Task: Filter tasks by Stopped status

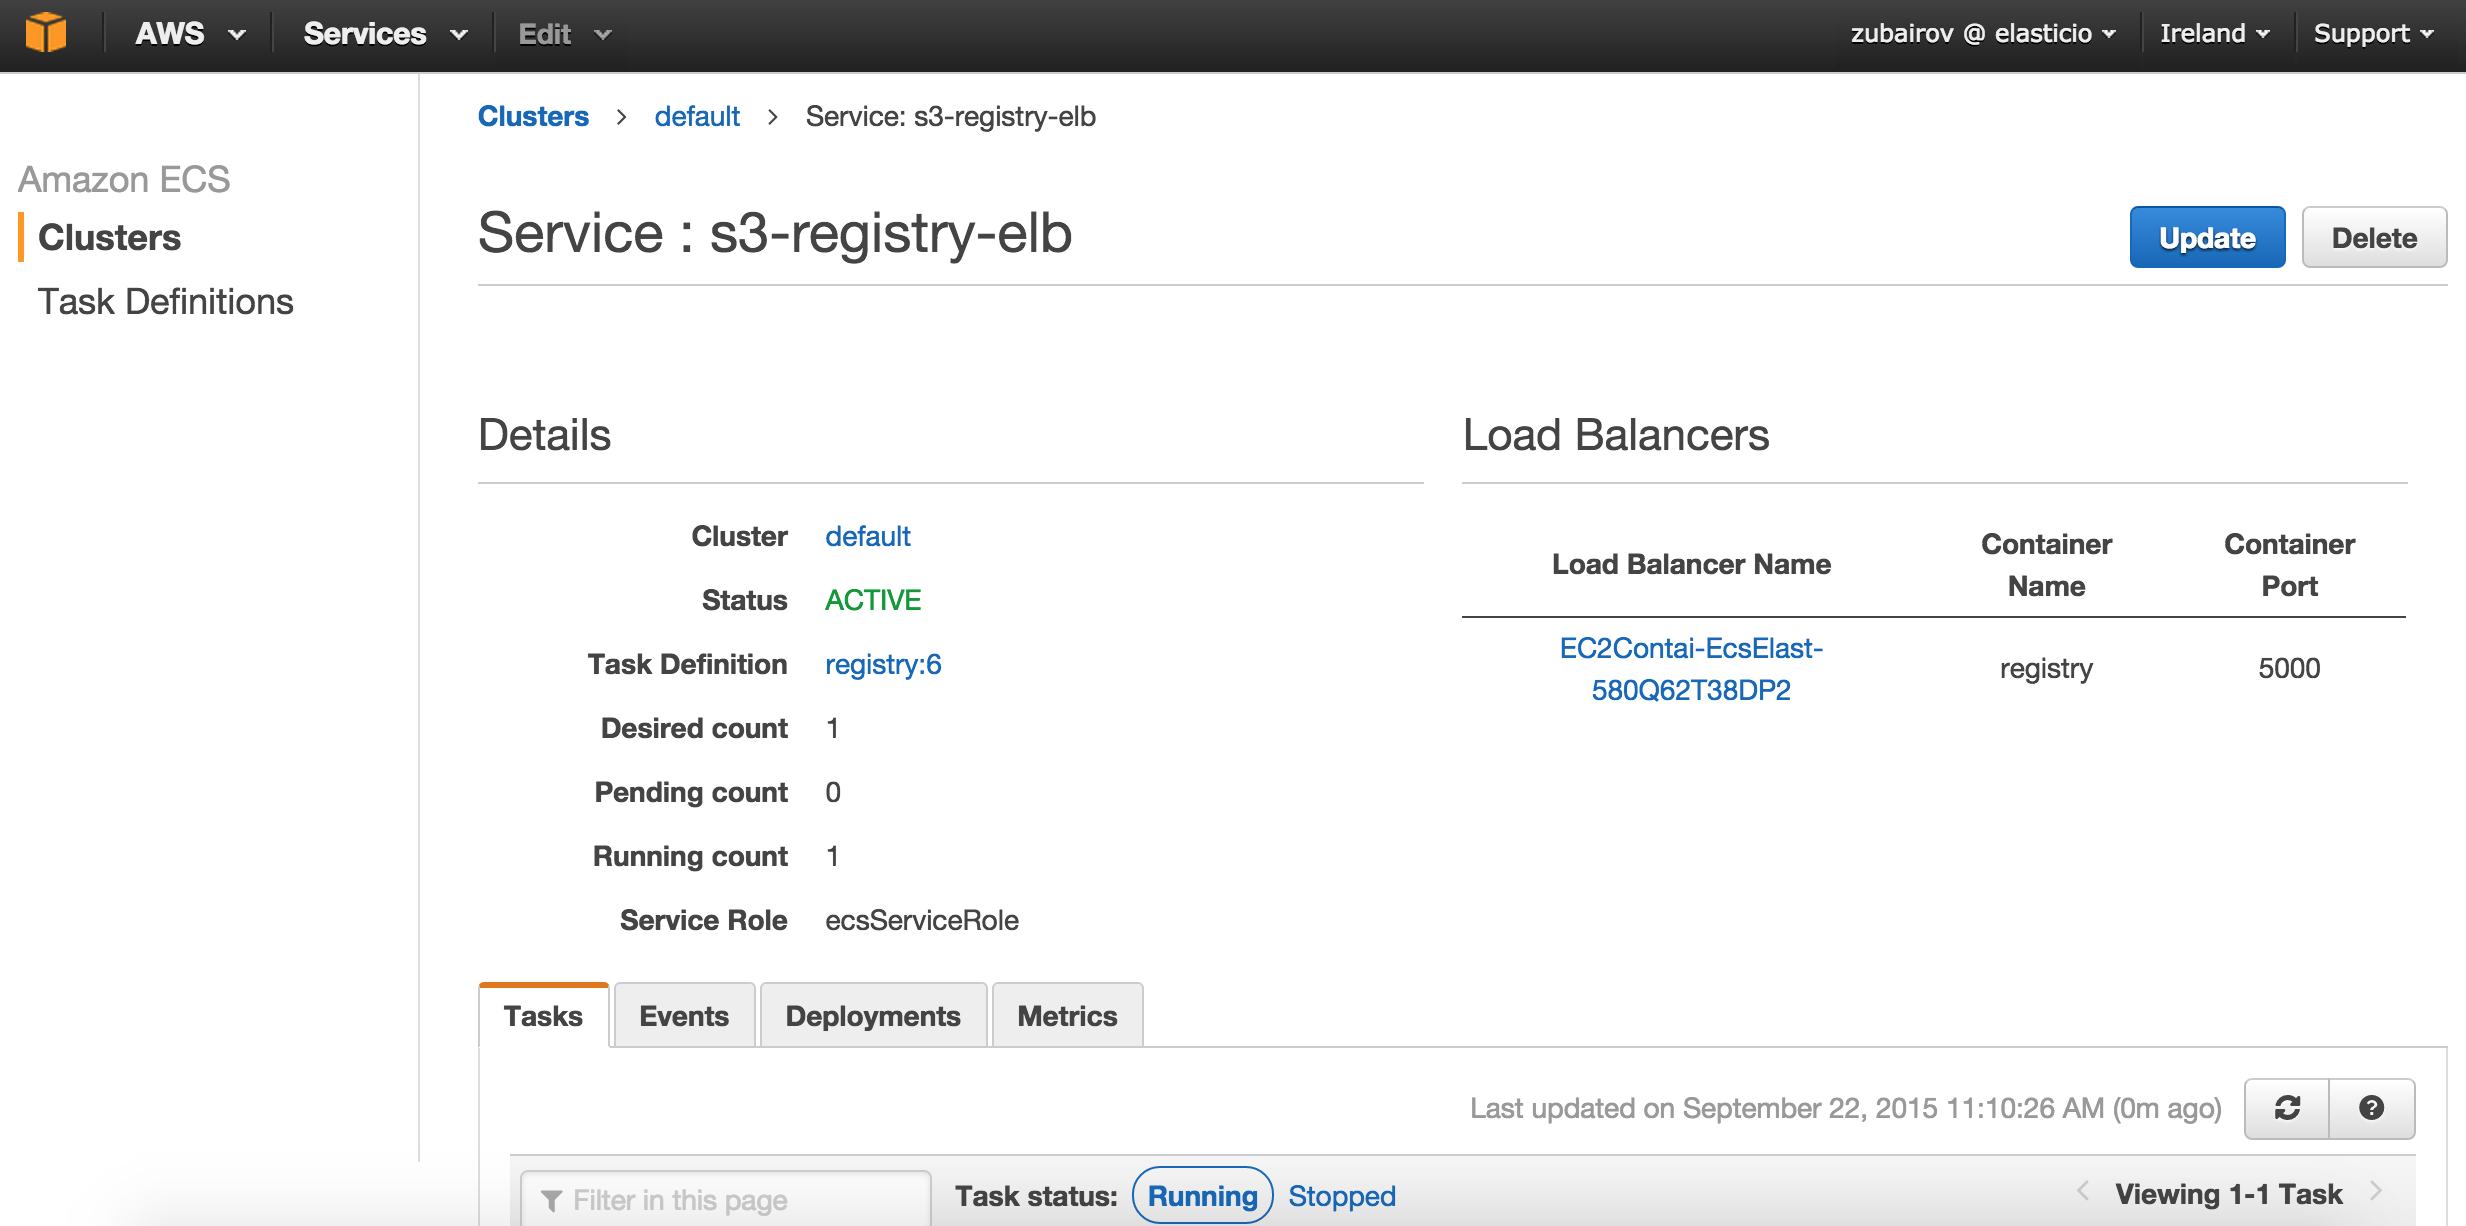Action: pos(1342,1196)
